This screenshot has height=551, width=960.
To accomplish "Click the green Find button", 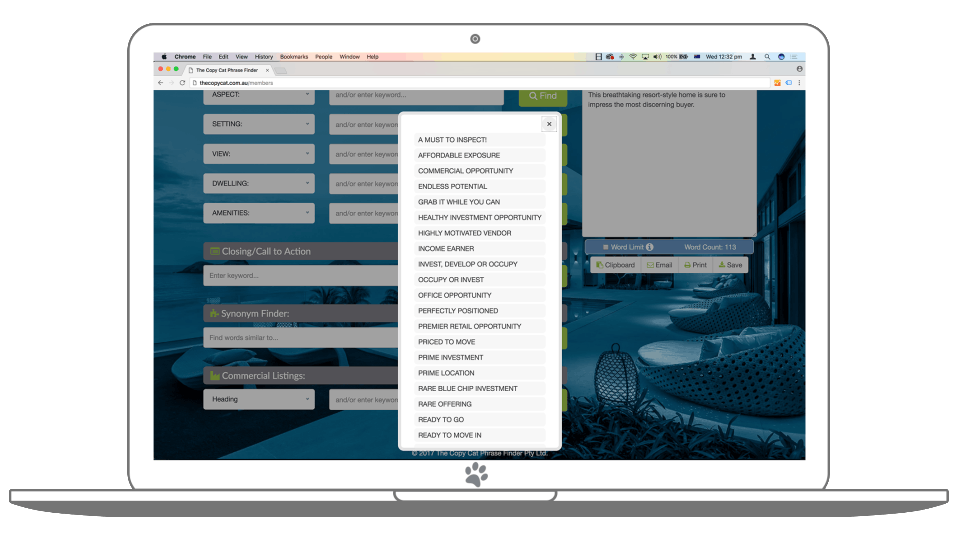I will pos(543,96).
